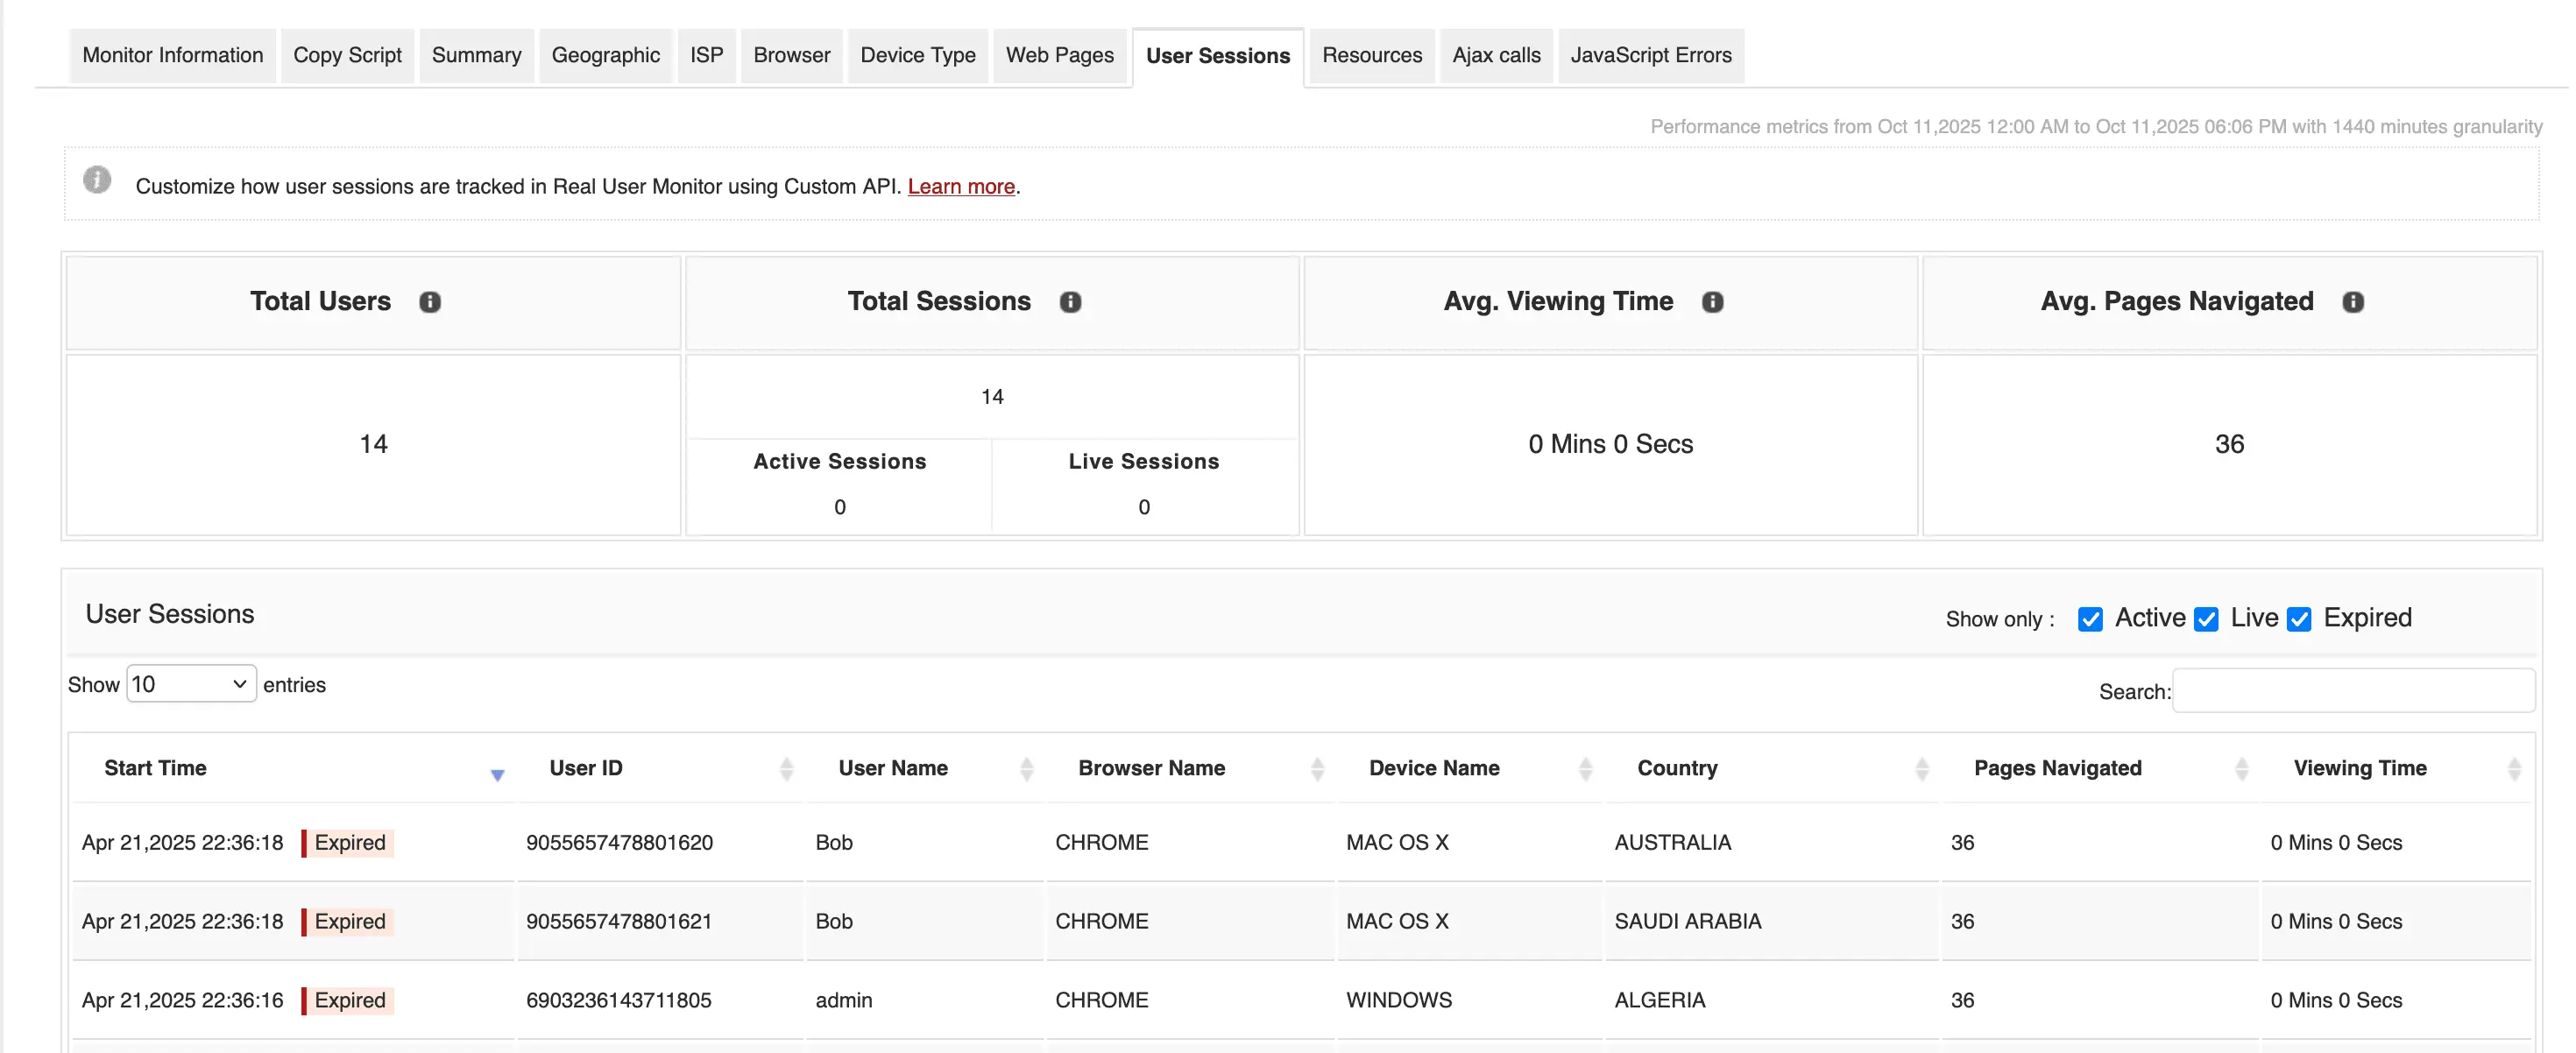Click the Avg. Pages Navigated info icon
This screenshot has width=2576, height=1053.
[x=2353, y=302]
